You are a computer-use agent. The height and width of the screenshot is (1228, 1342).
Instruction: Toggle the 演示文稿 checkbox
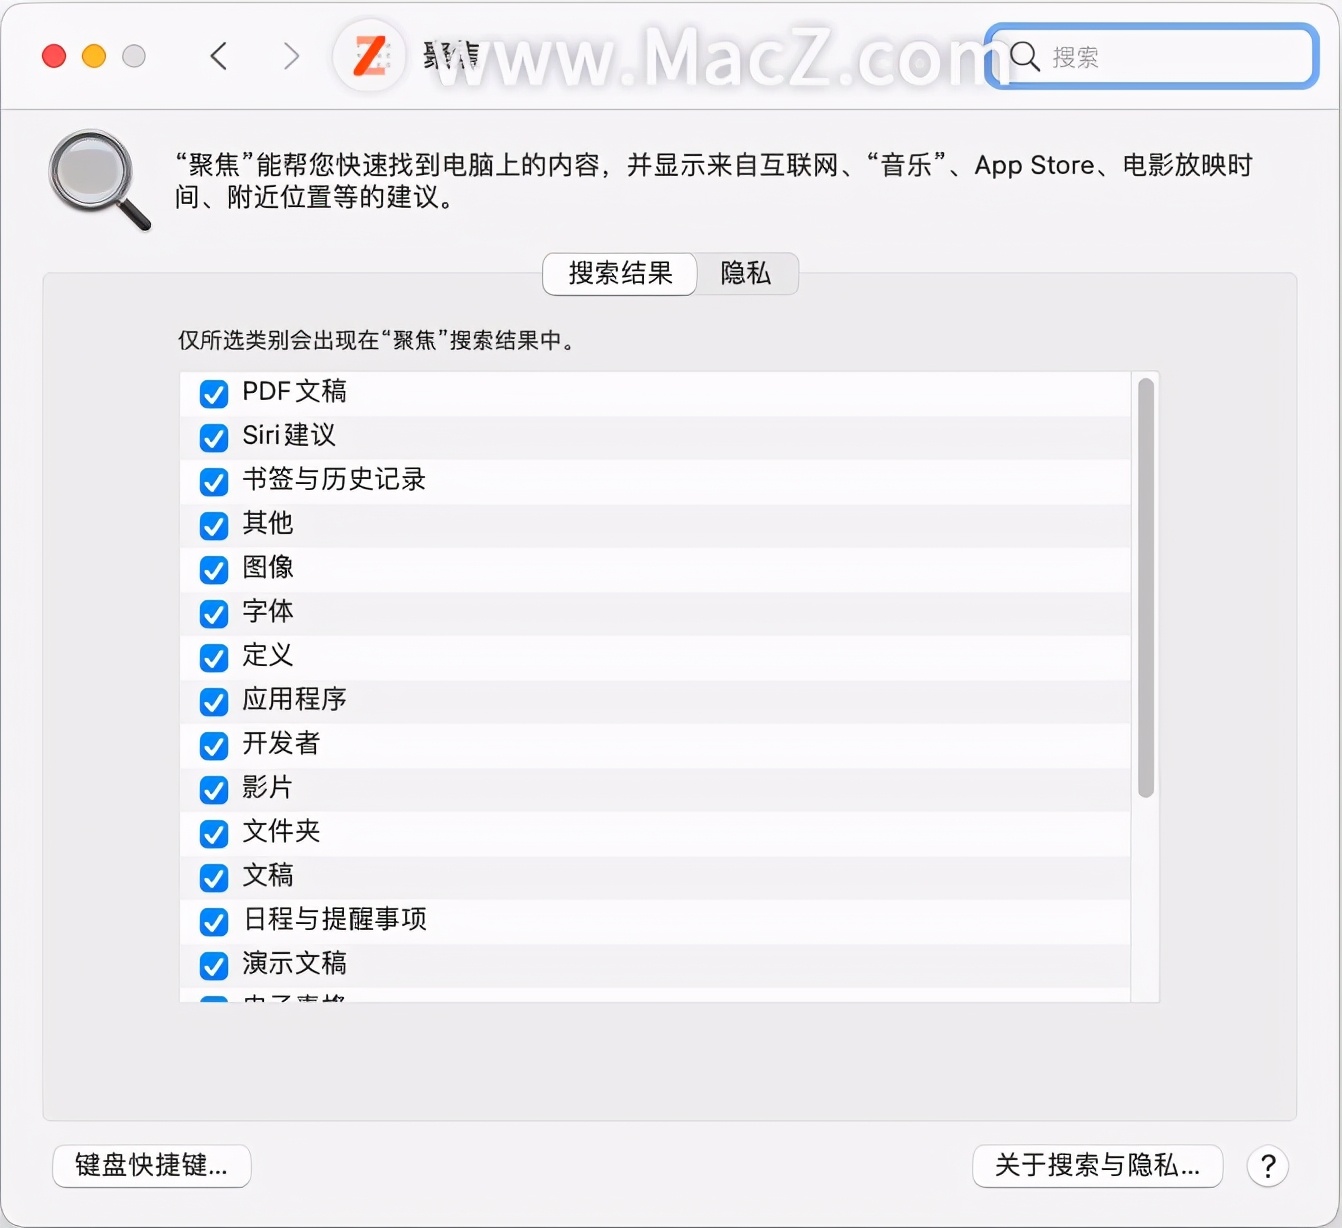coord(213,966)
